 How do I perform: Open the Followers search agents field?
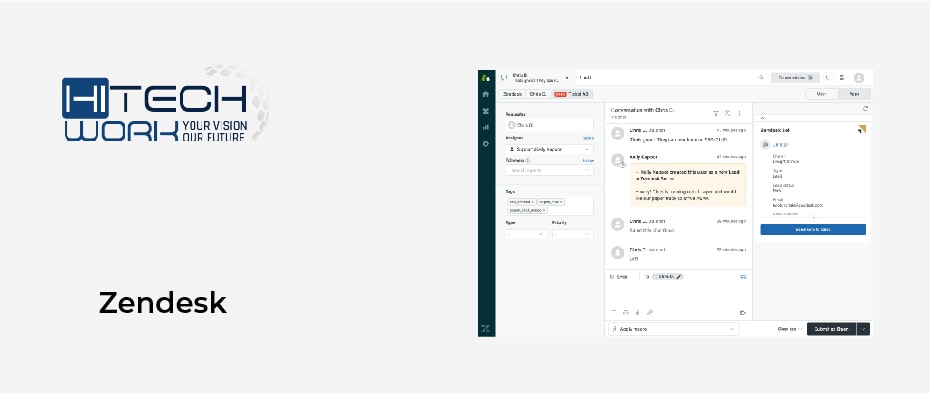coord(549,170)
